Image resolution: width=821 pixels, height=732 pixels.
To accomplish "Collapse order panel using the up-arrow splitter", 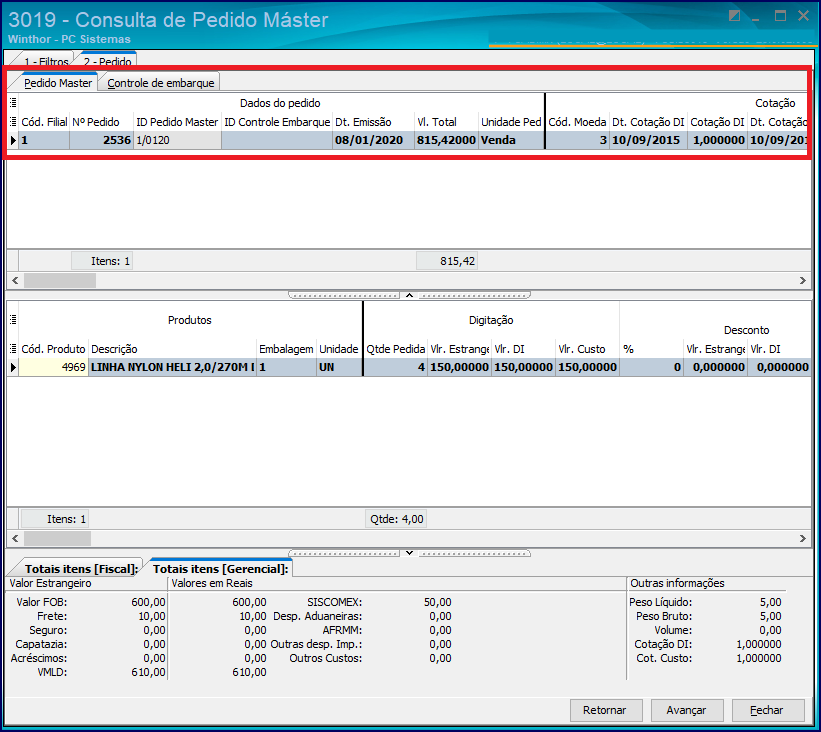I will coord(409,295).
